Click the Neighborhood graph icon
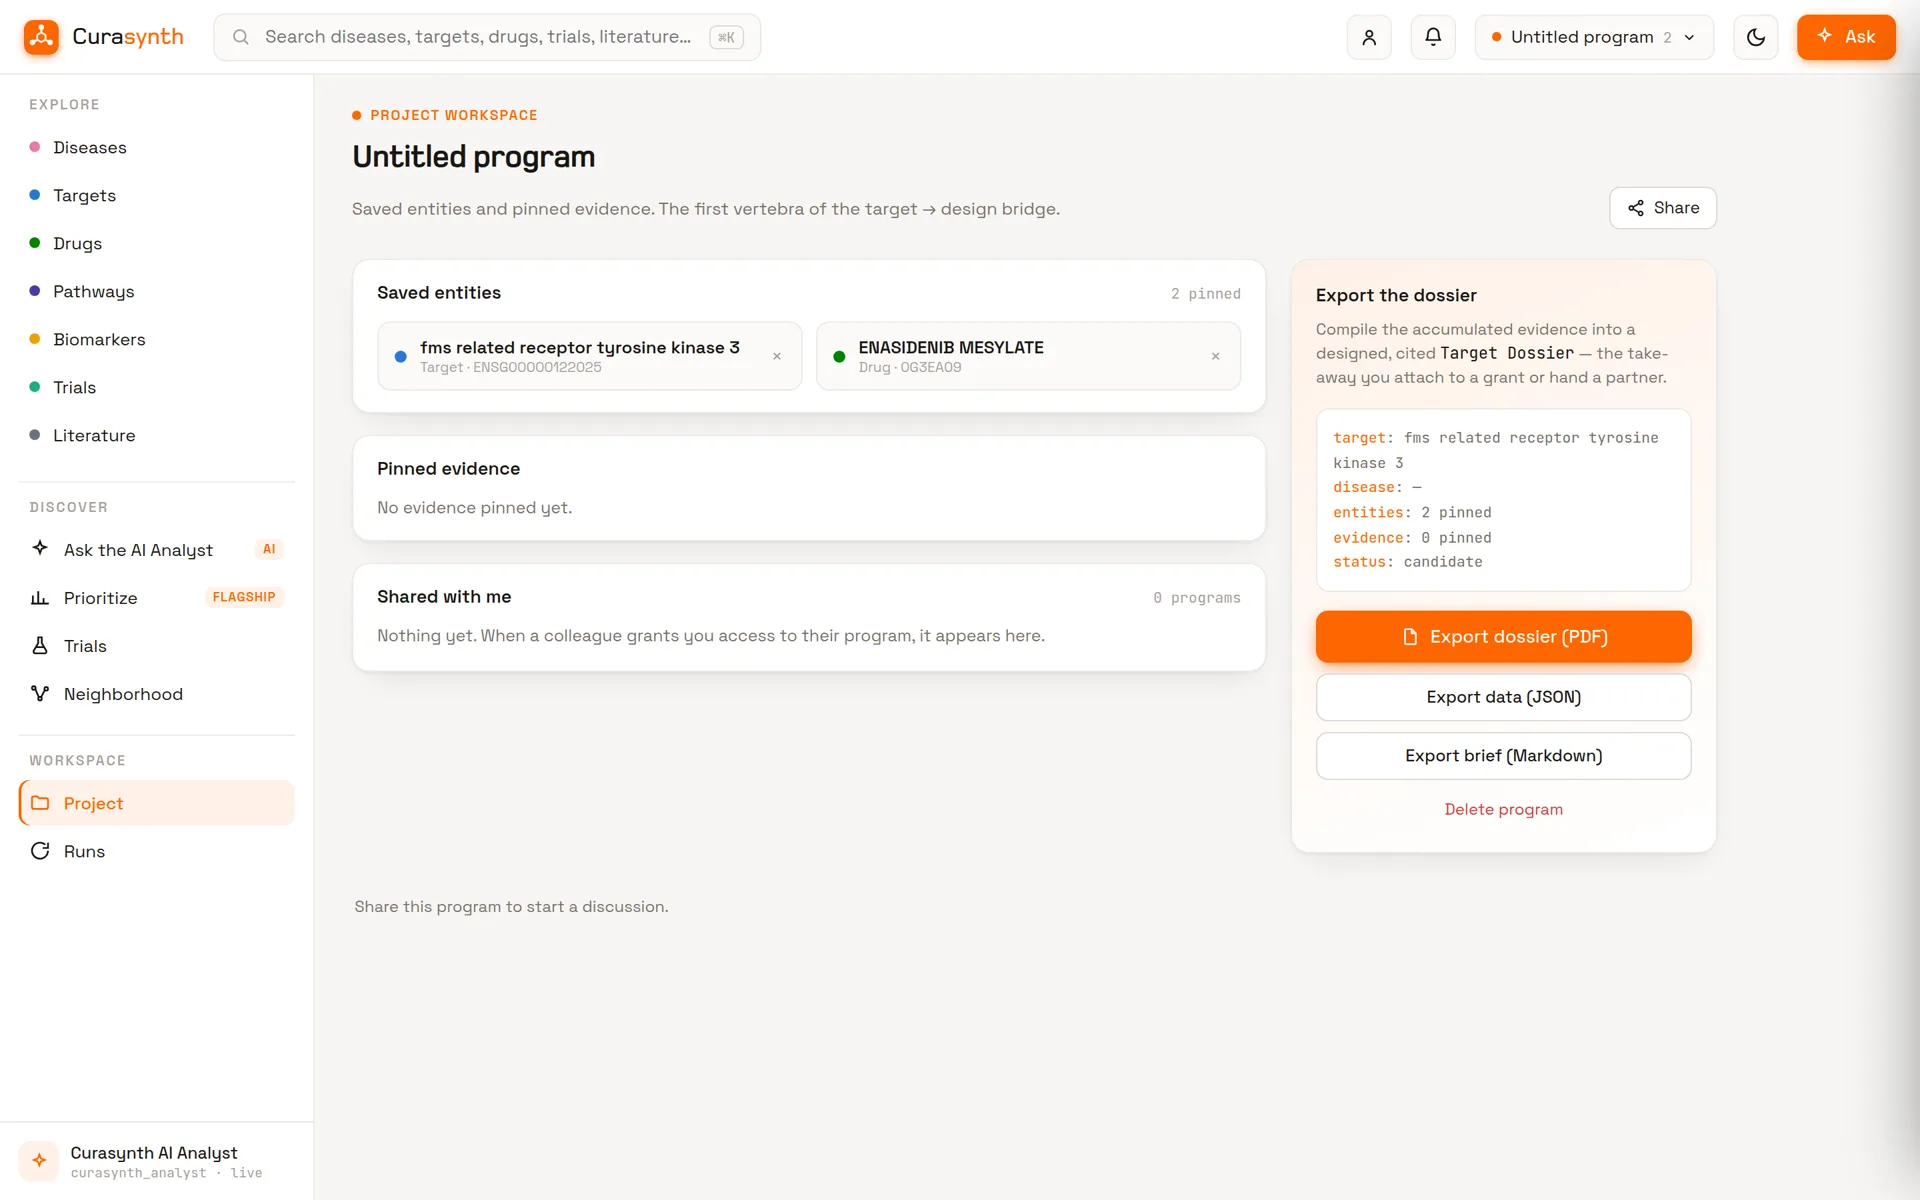The height and width of the screenshot is (1200, 1920). click(40, 693)
